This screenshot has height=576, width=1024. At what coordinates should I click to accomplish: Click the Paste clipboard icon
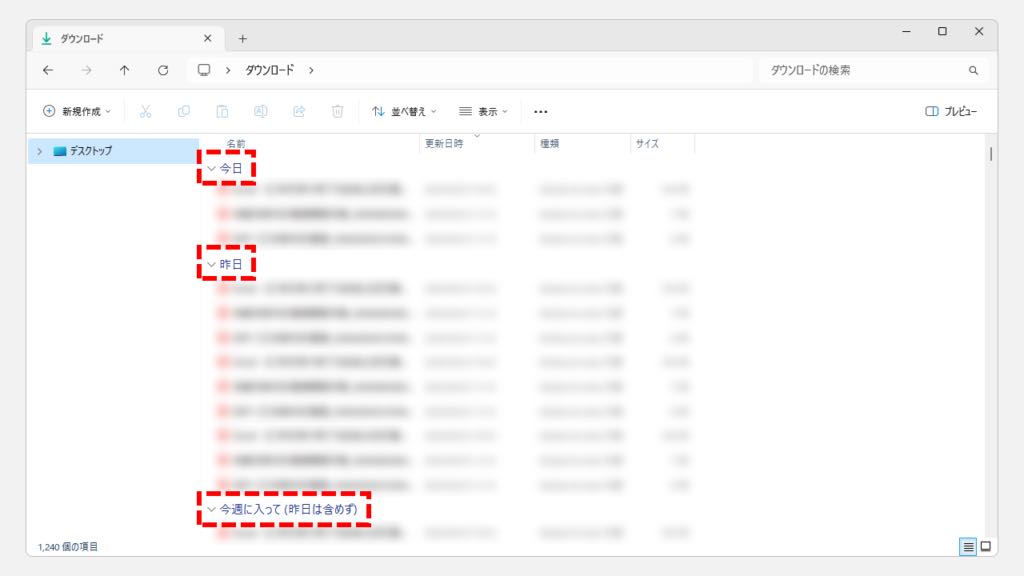222,112
